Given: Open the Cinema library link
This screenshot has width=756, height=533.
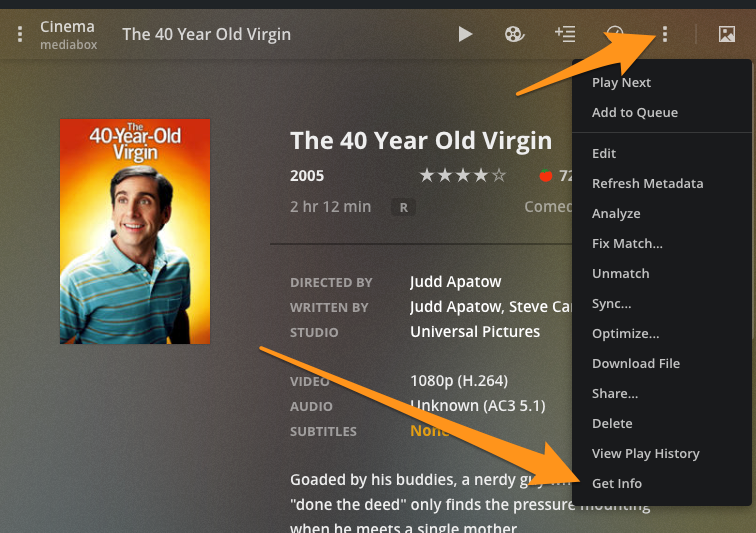Looking at the screenshot, I should click(67, 27).
